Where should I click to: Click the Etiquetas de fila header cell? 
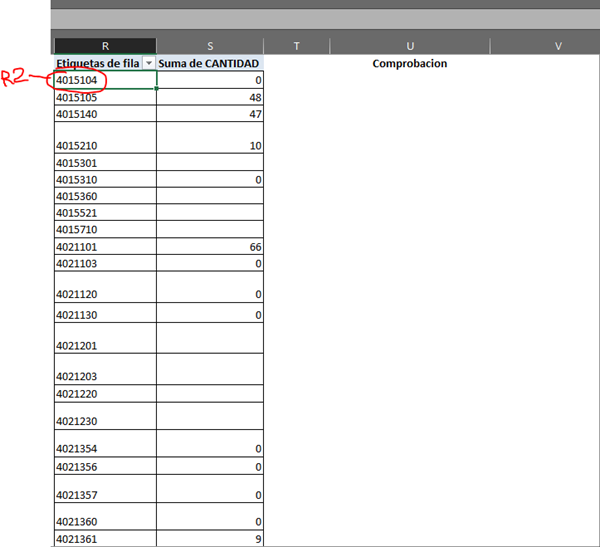tap(105, 63)
